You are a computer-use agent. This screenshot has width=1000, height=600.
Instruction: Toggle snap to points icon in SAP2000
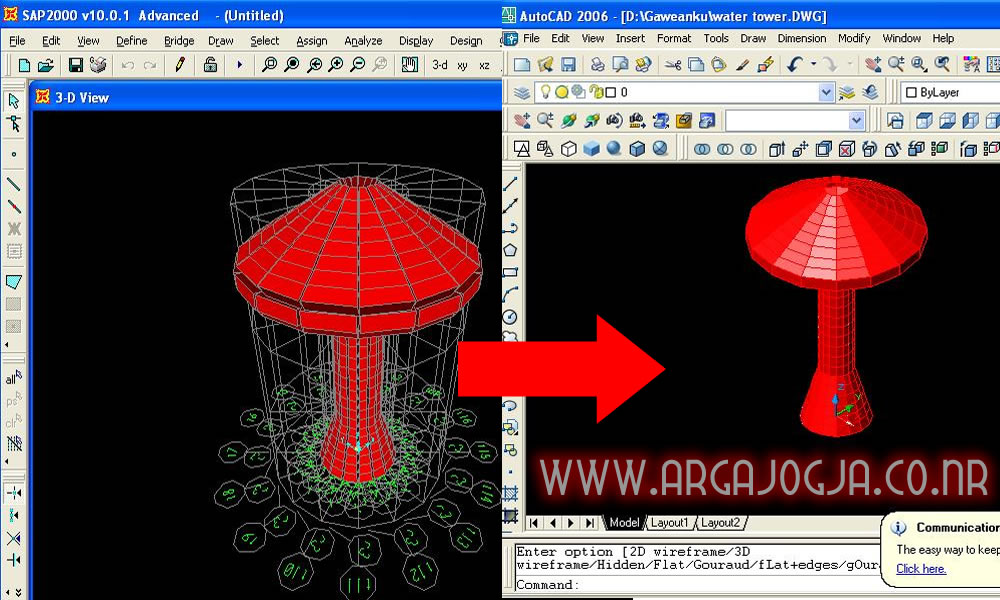(x=13, y=493)
